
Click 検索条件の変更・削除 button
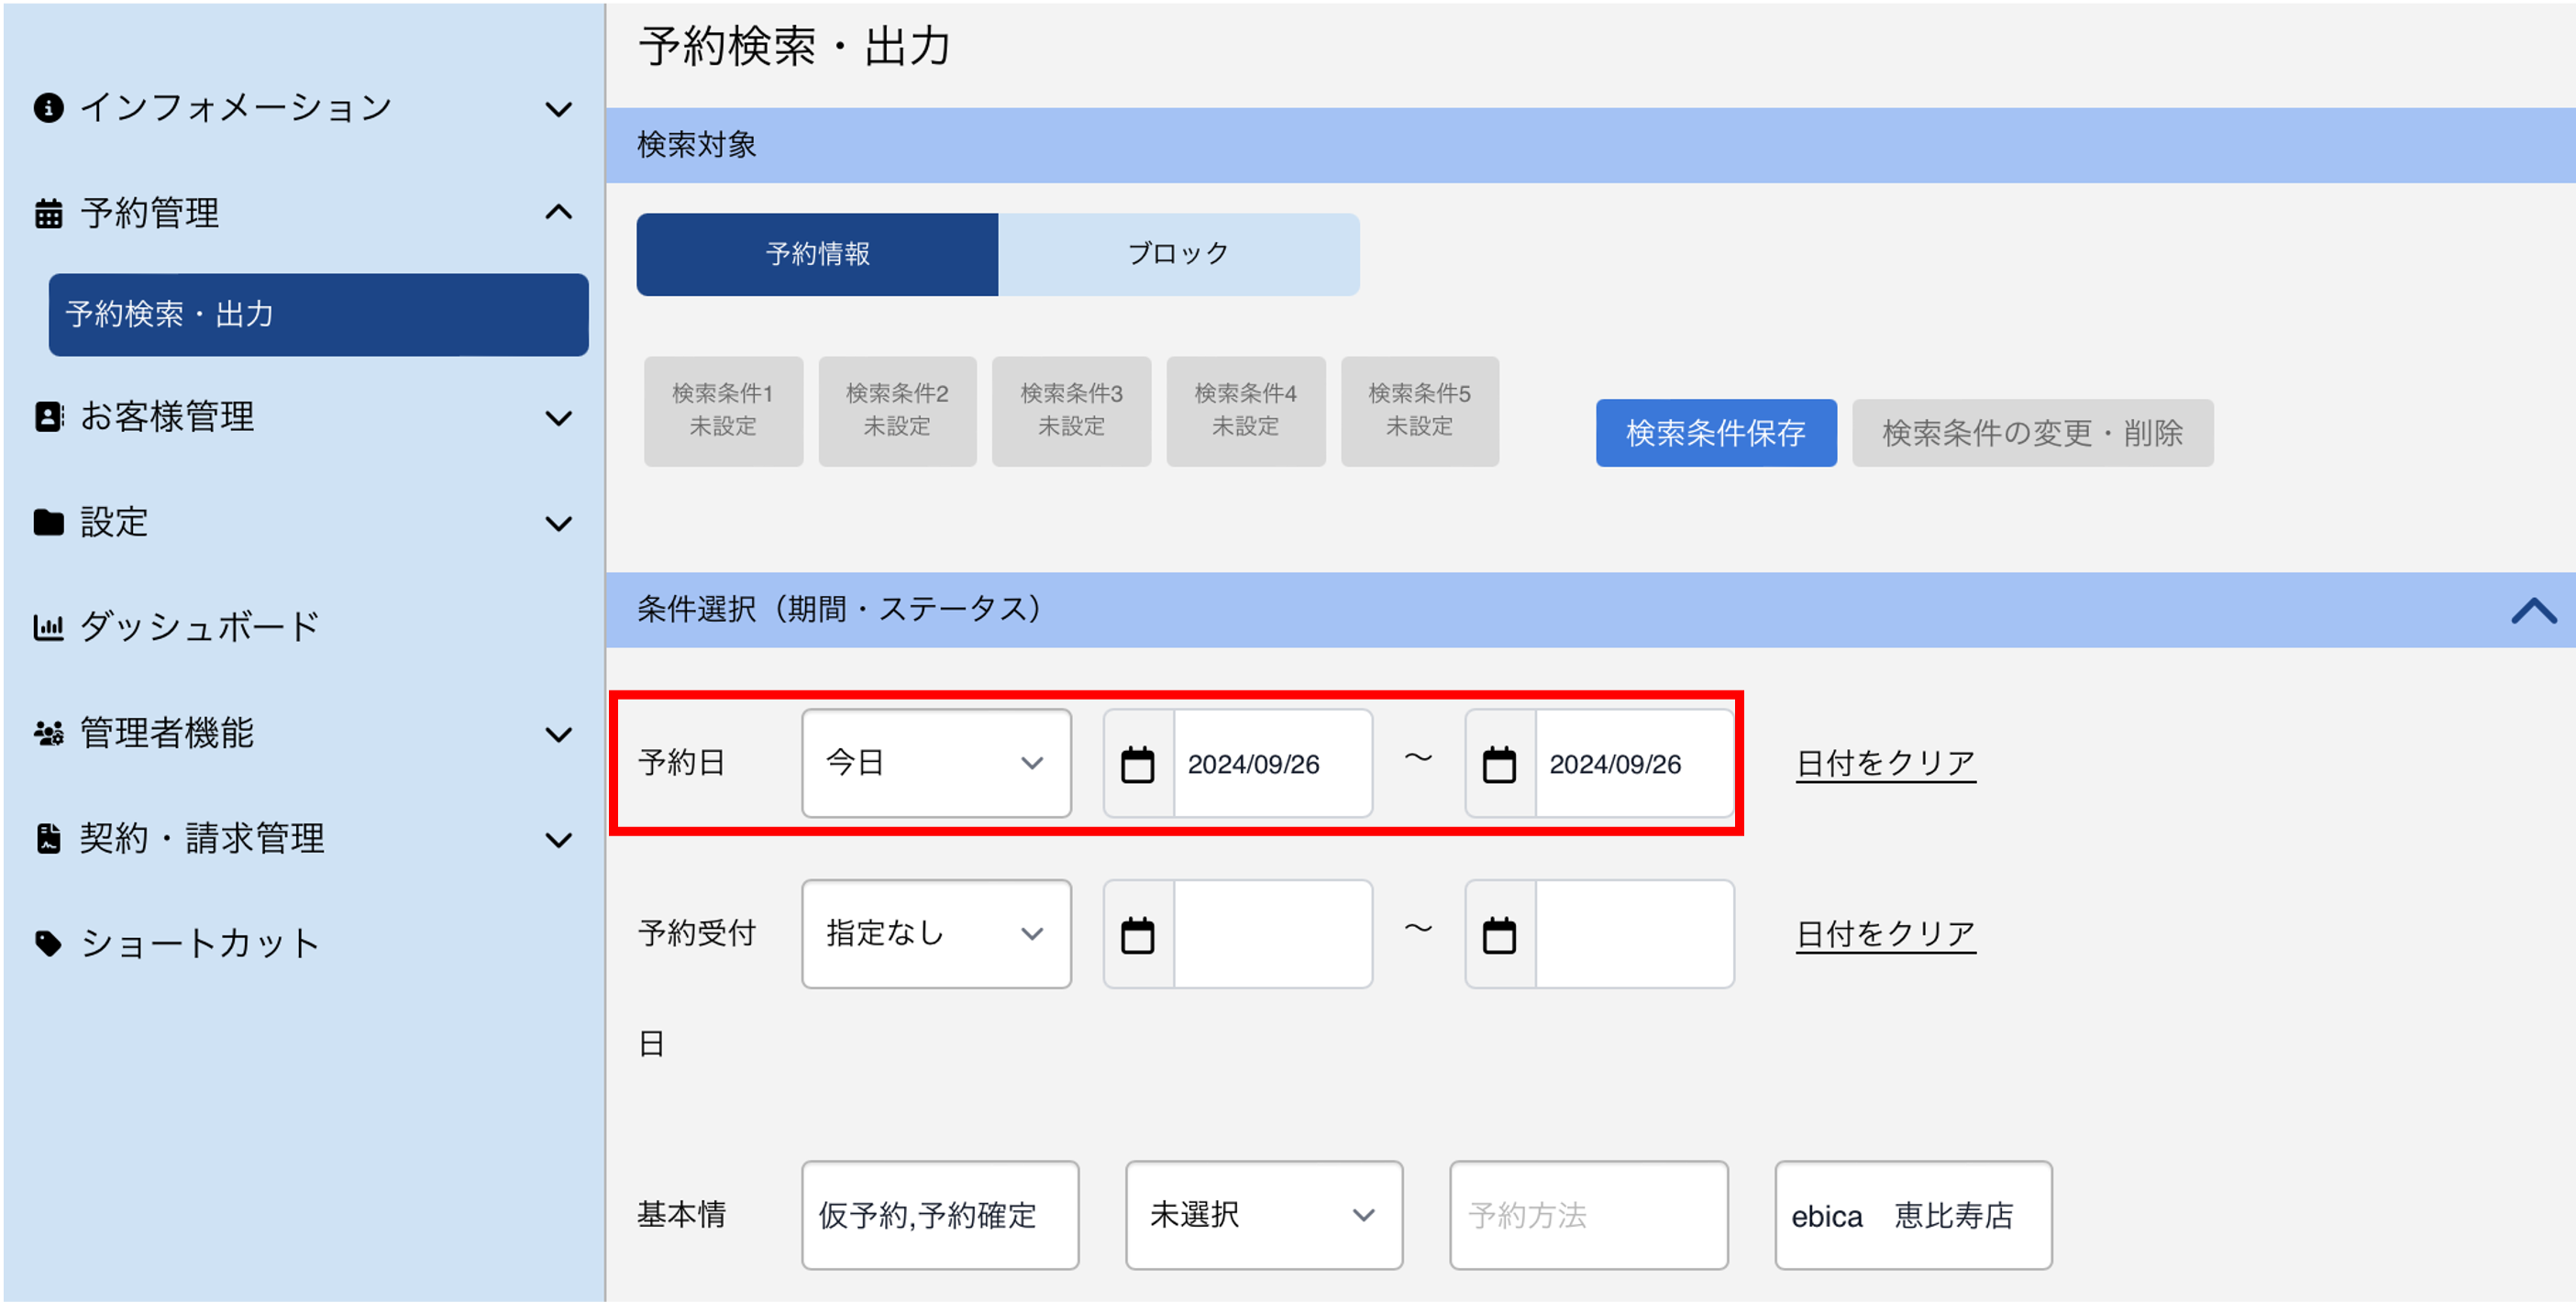[2032, 433]
